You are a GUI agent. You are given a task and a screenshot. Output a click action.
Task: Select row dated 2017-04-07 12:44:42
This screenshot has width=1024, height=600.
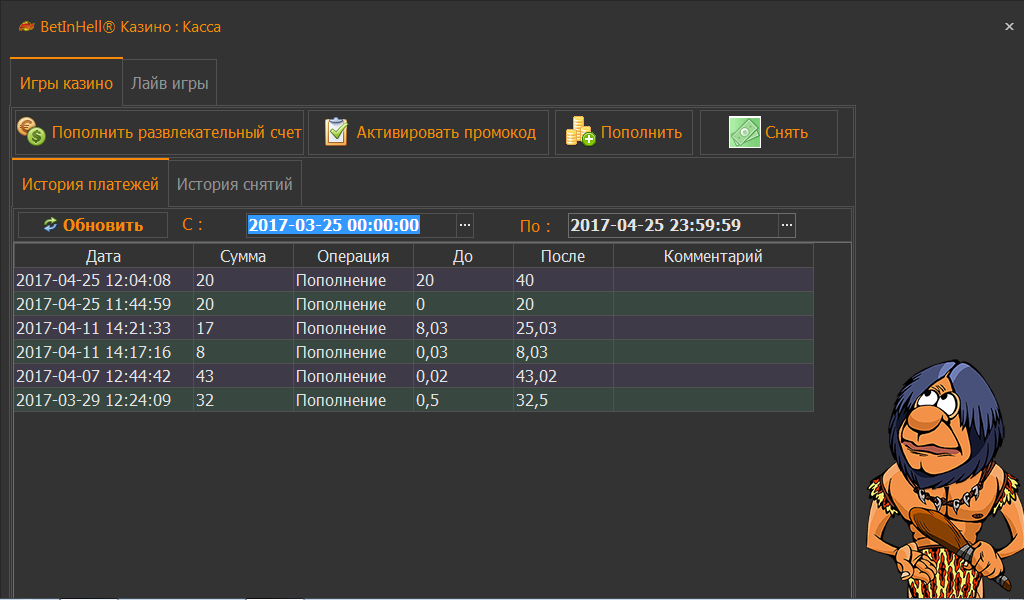coord(413,376)
